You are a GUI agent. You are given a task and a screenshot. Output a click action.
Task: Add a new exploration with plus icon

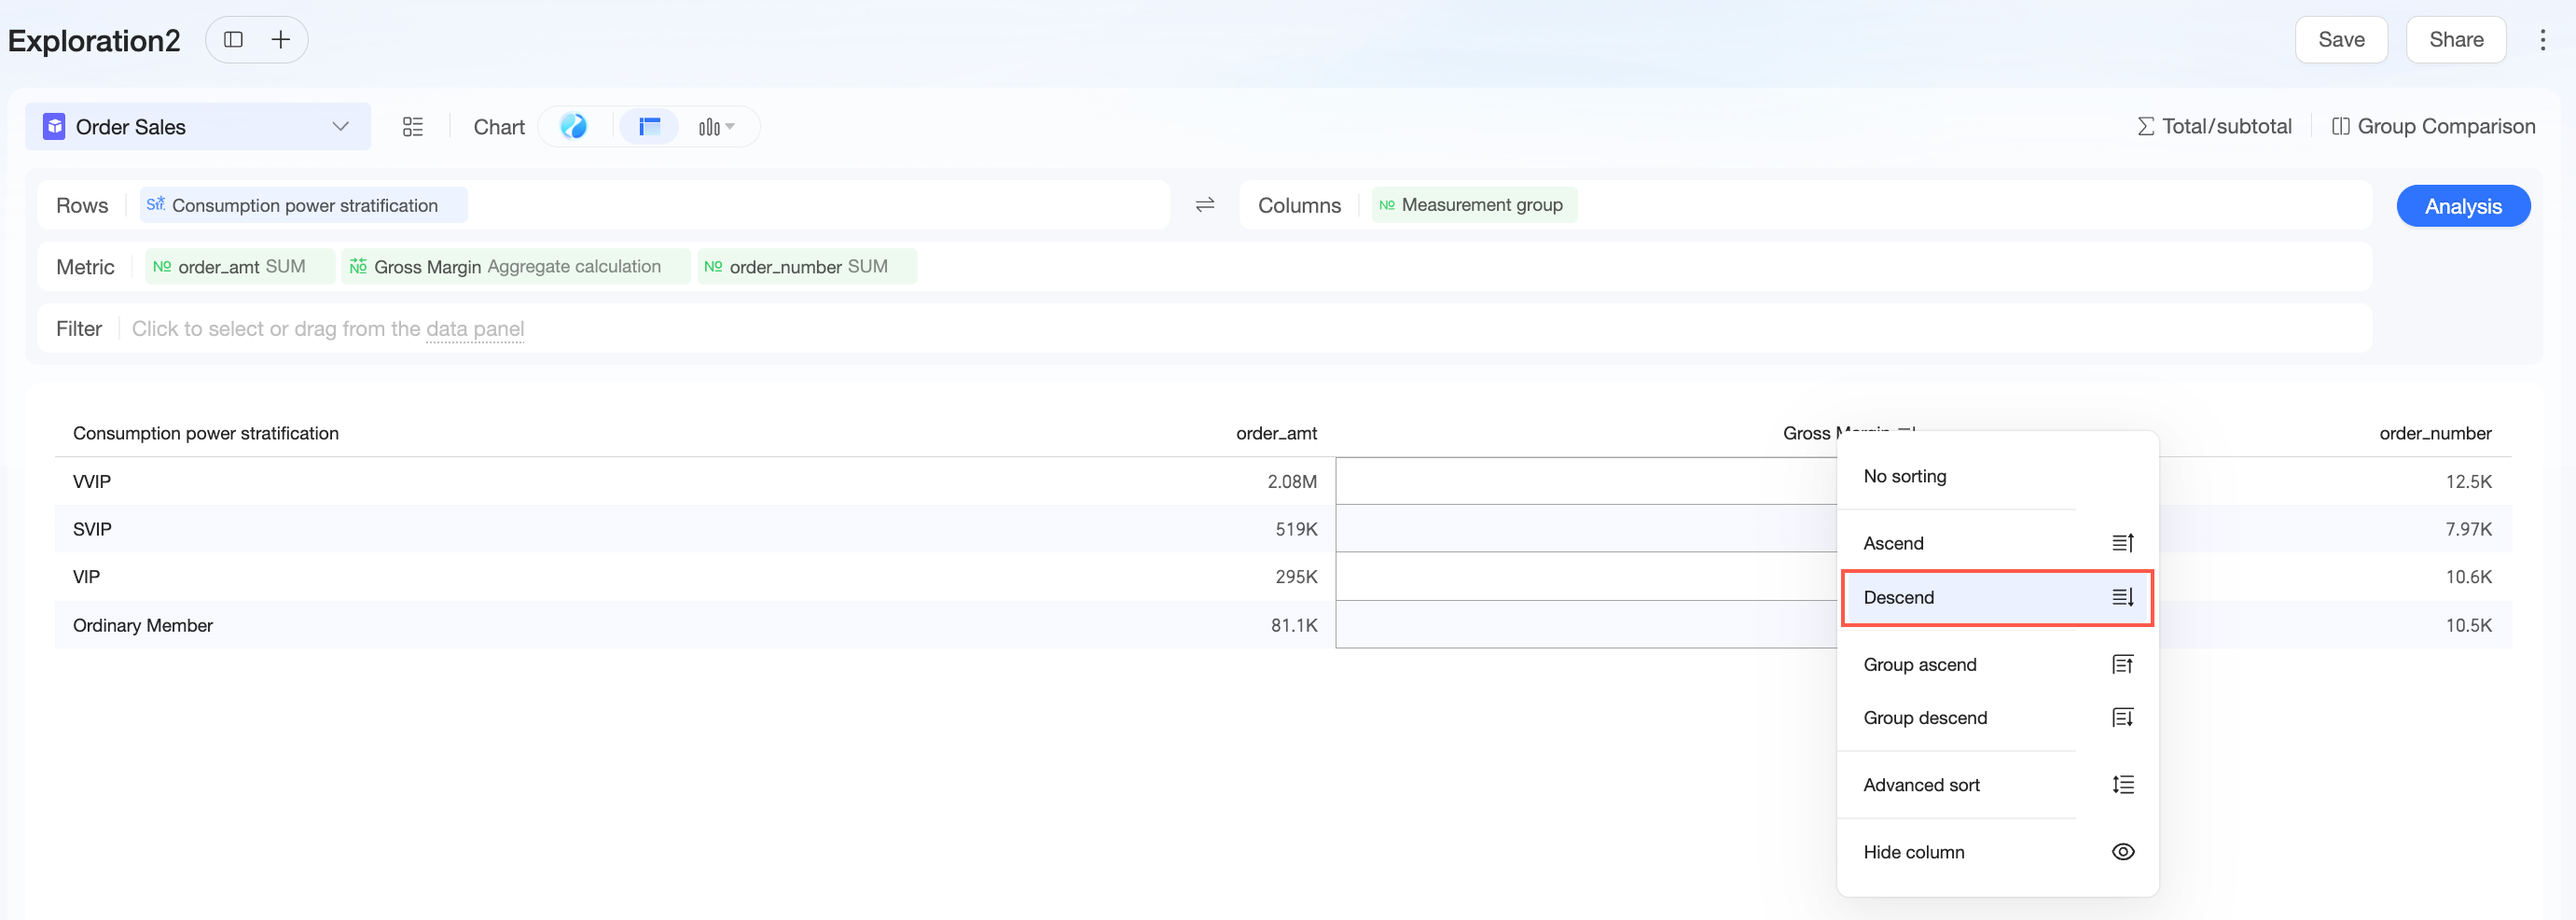tap(281, 40)
